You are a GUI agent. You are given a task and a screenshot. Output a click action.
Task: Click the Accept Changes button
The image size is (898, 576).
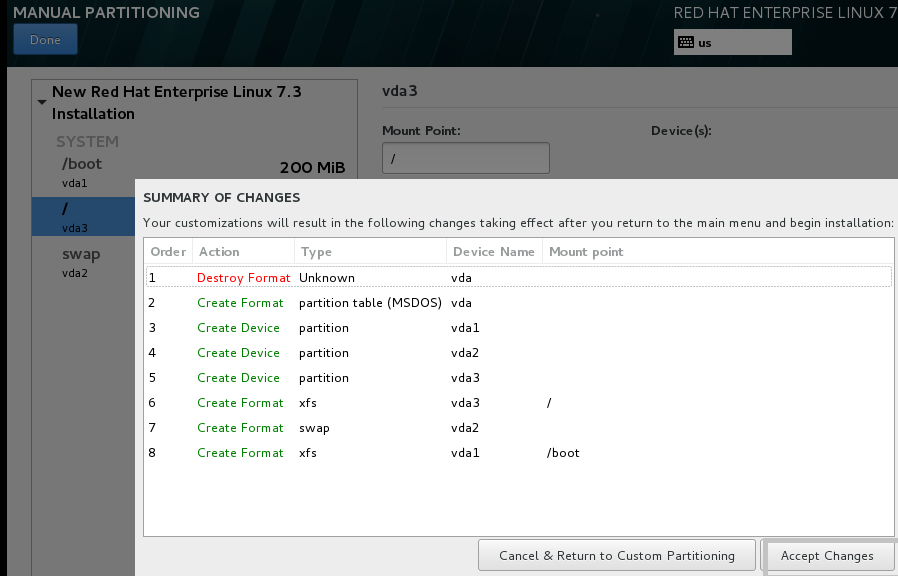[827, 555]
